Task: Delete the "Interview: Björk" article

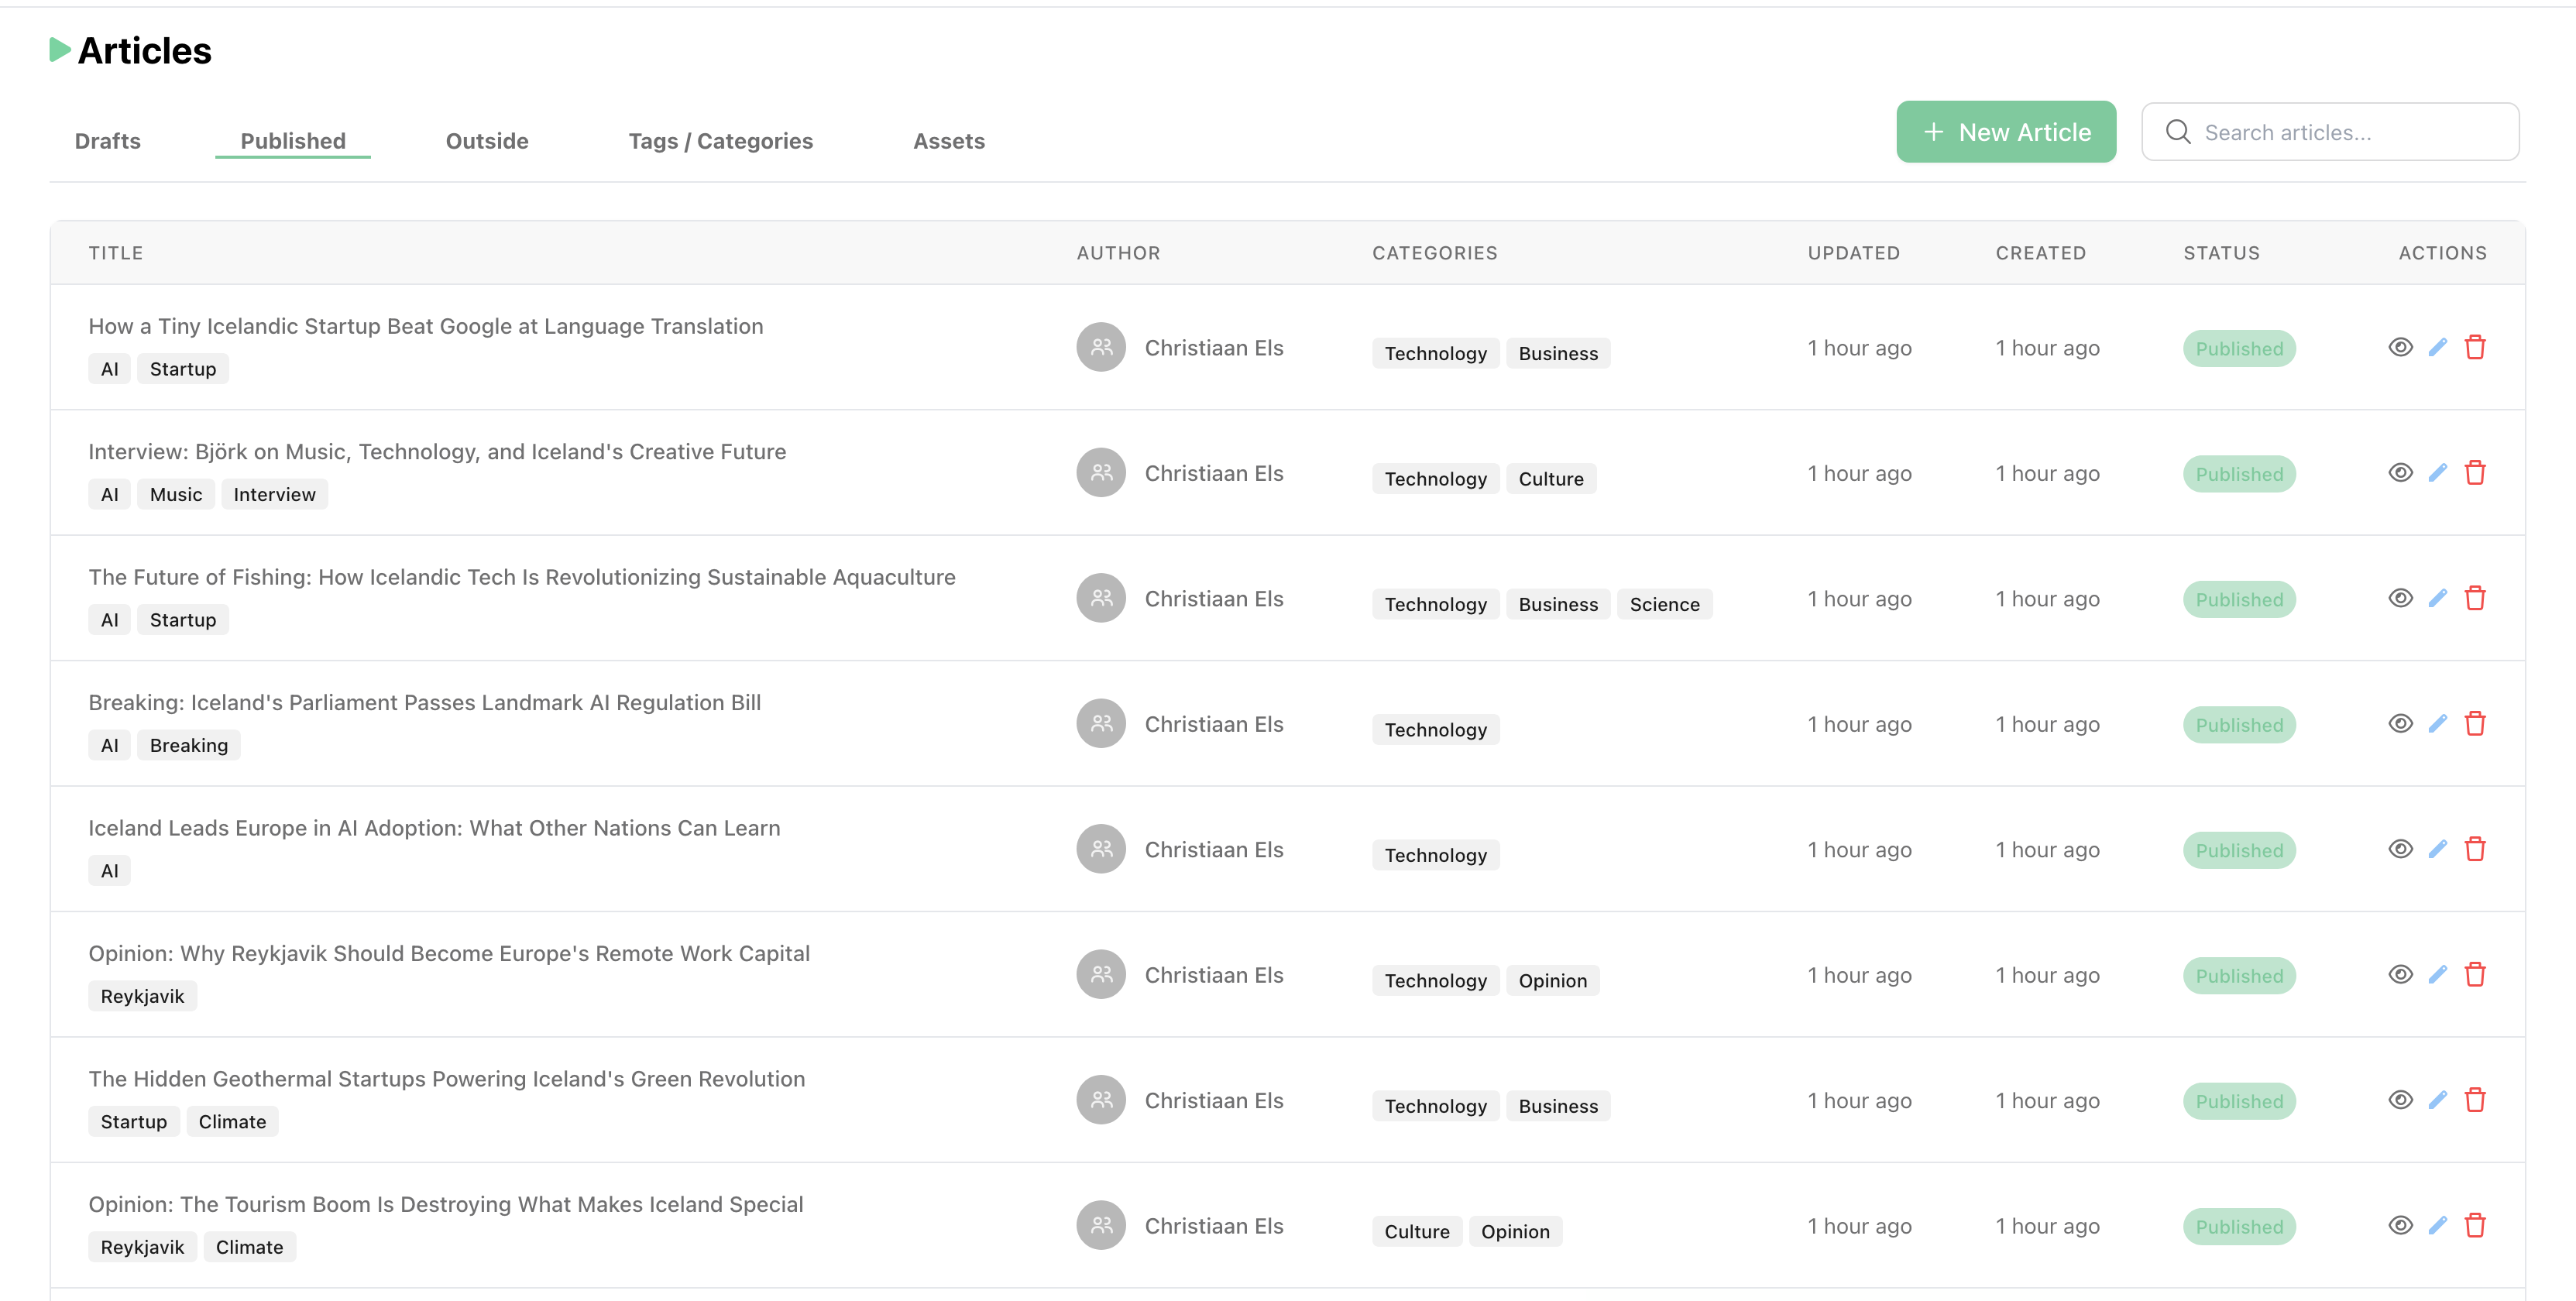Action: coord(2477,472)
